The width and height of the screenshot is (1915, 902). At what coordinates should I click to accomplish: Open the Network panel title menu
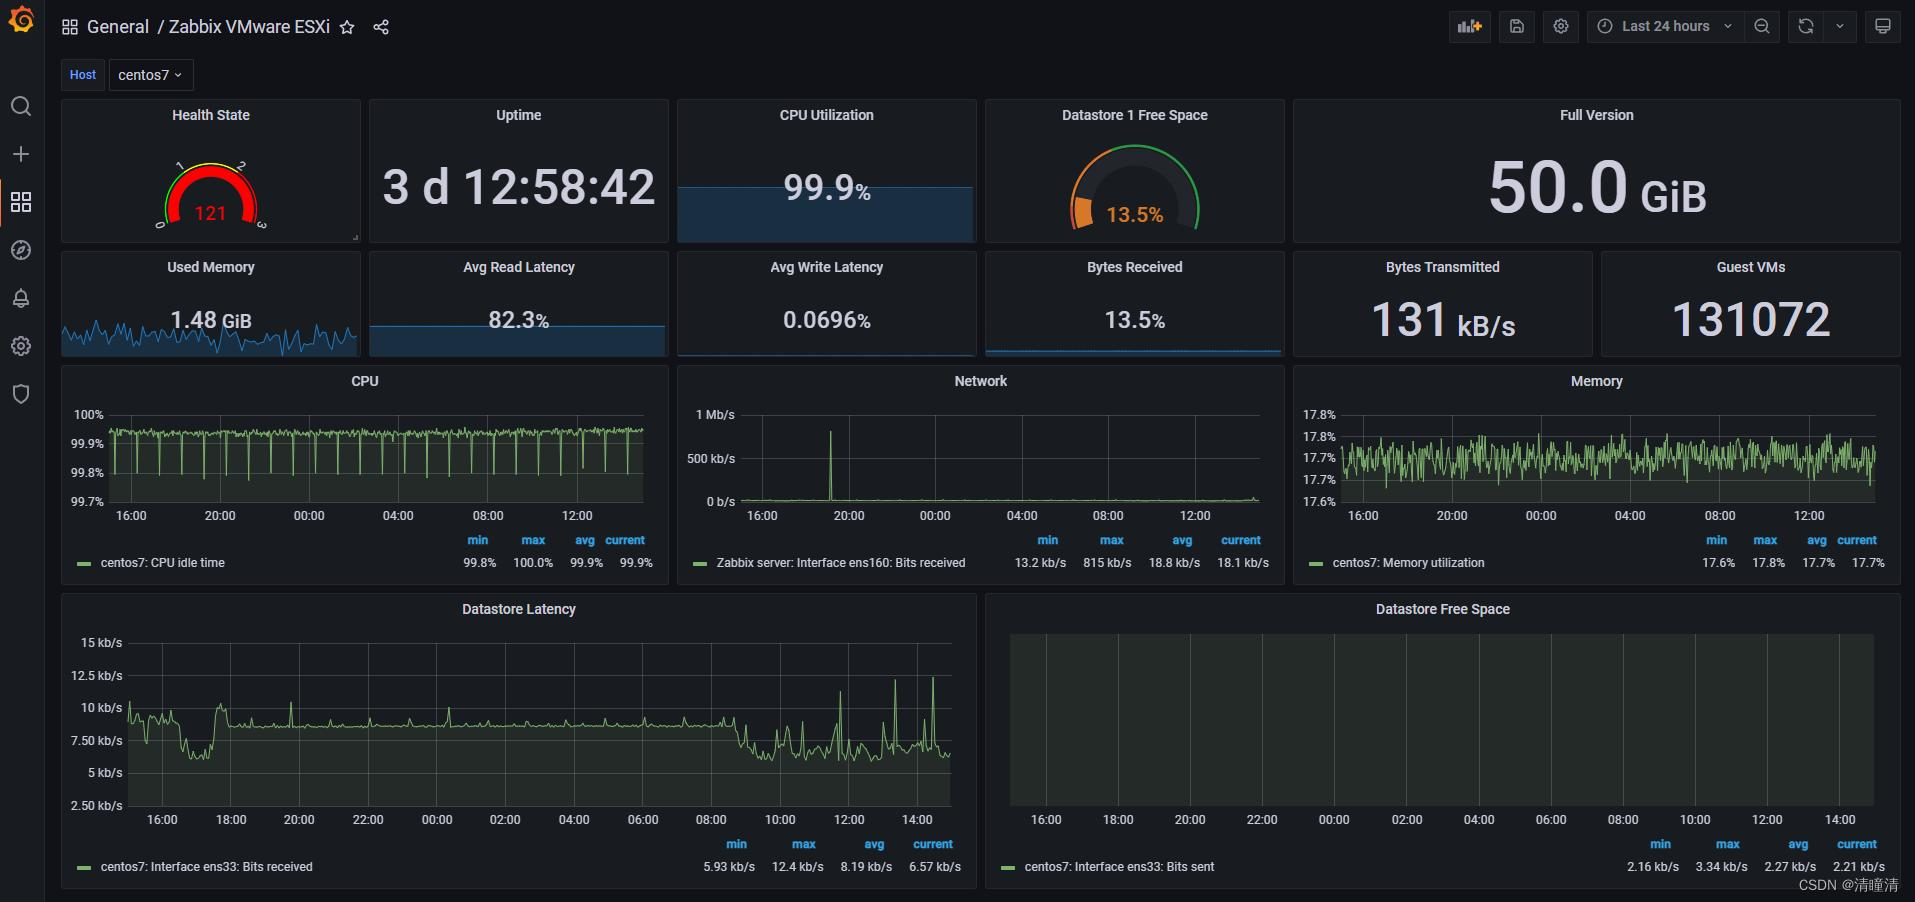point(981,381)
